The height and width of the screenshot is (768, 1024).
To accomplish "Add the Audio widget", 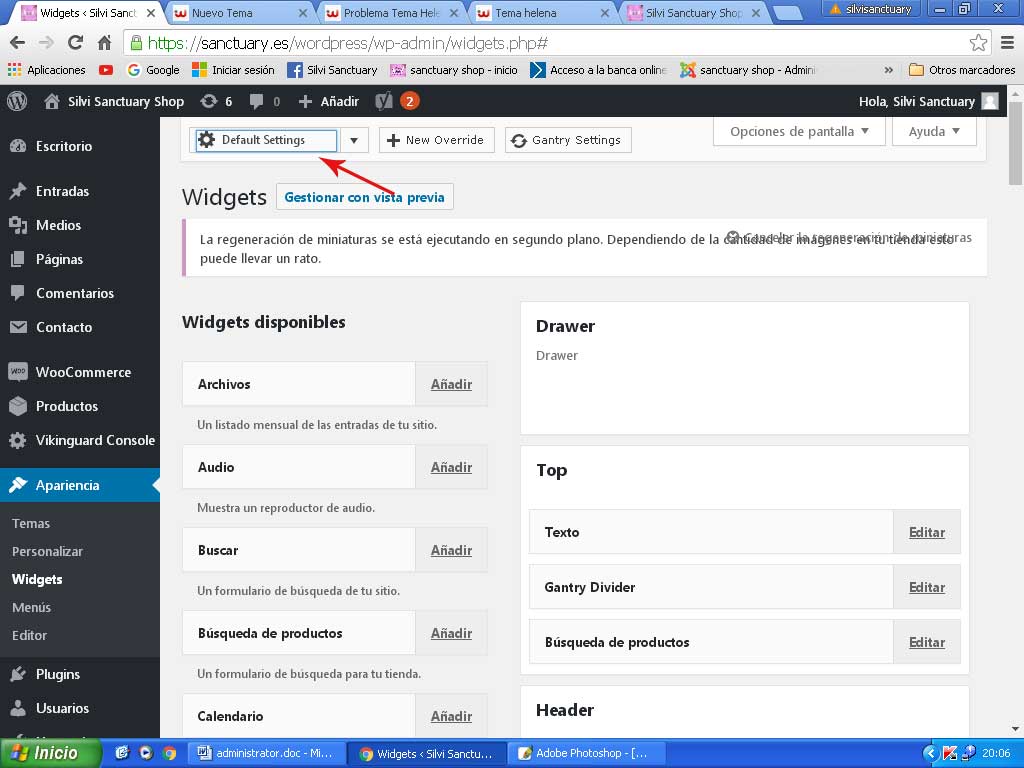I will pyautogui.click(x=451, y=467).
